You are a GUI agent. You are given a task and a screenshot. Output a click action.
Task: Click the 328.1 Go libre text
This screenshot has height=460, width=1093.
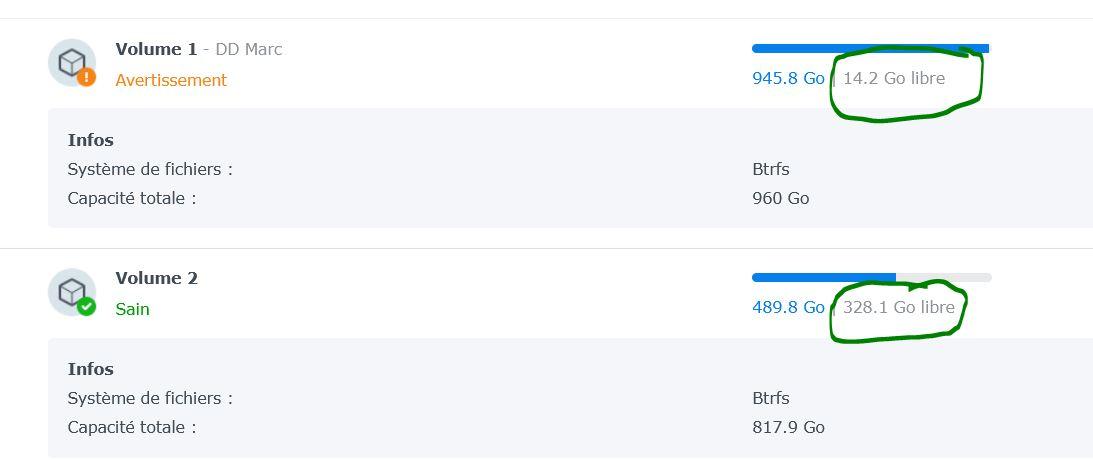(899, 307)
